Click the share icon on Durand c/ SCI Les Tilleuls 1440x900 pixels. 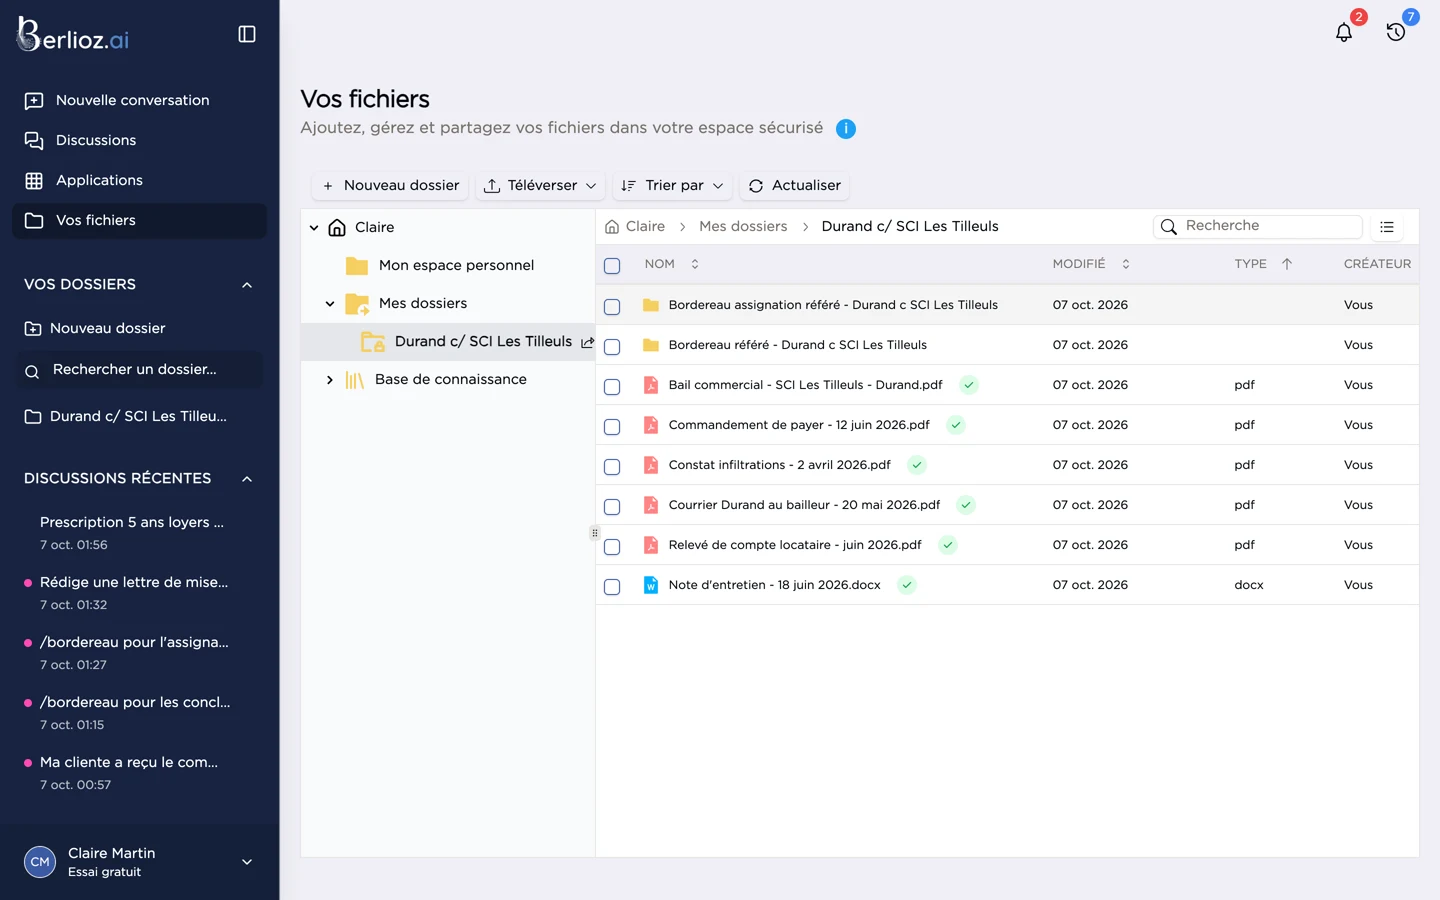[587, 342]
